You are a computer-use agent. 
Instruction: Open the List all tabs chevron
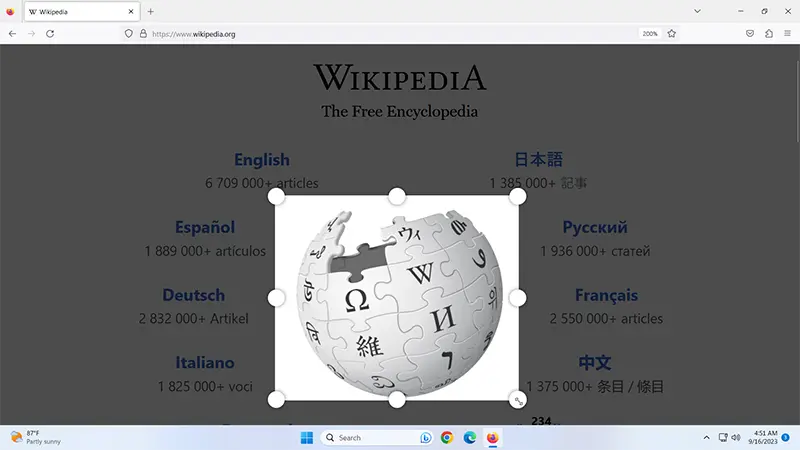click(x=697, y=11)
